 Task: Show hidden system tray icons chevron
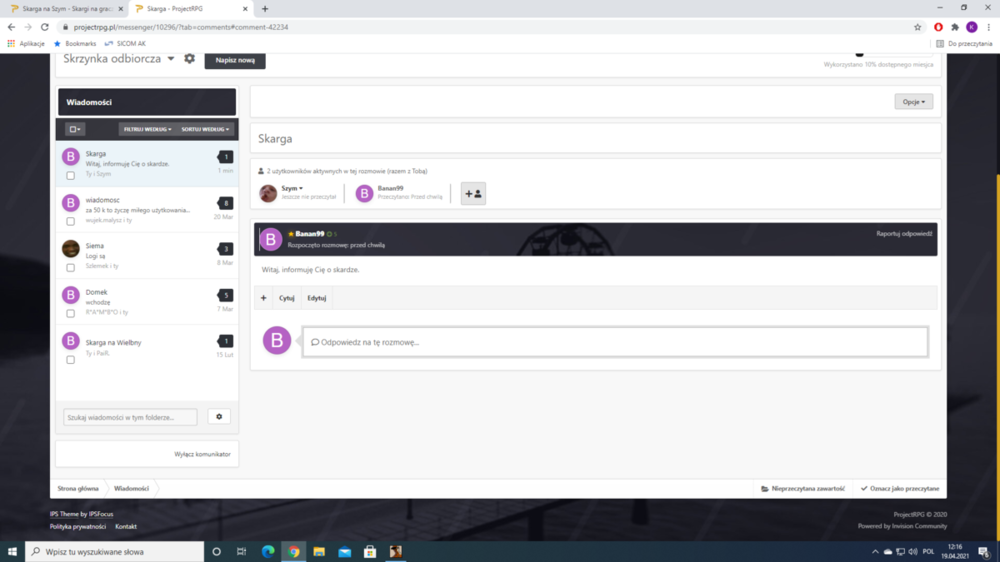(x=875, y=552)
